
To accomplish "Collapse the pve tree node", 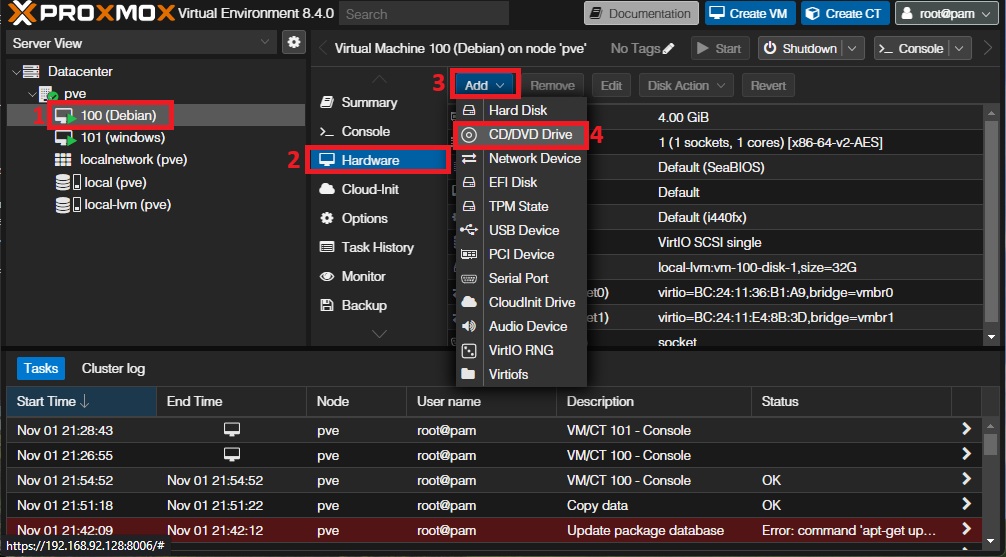I will [x=32, y=94].
